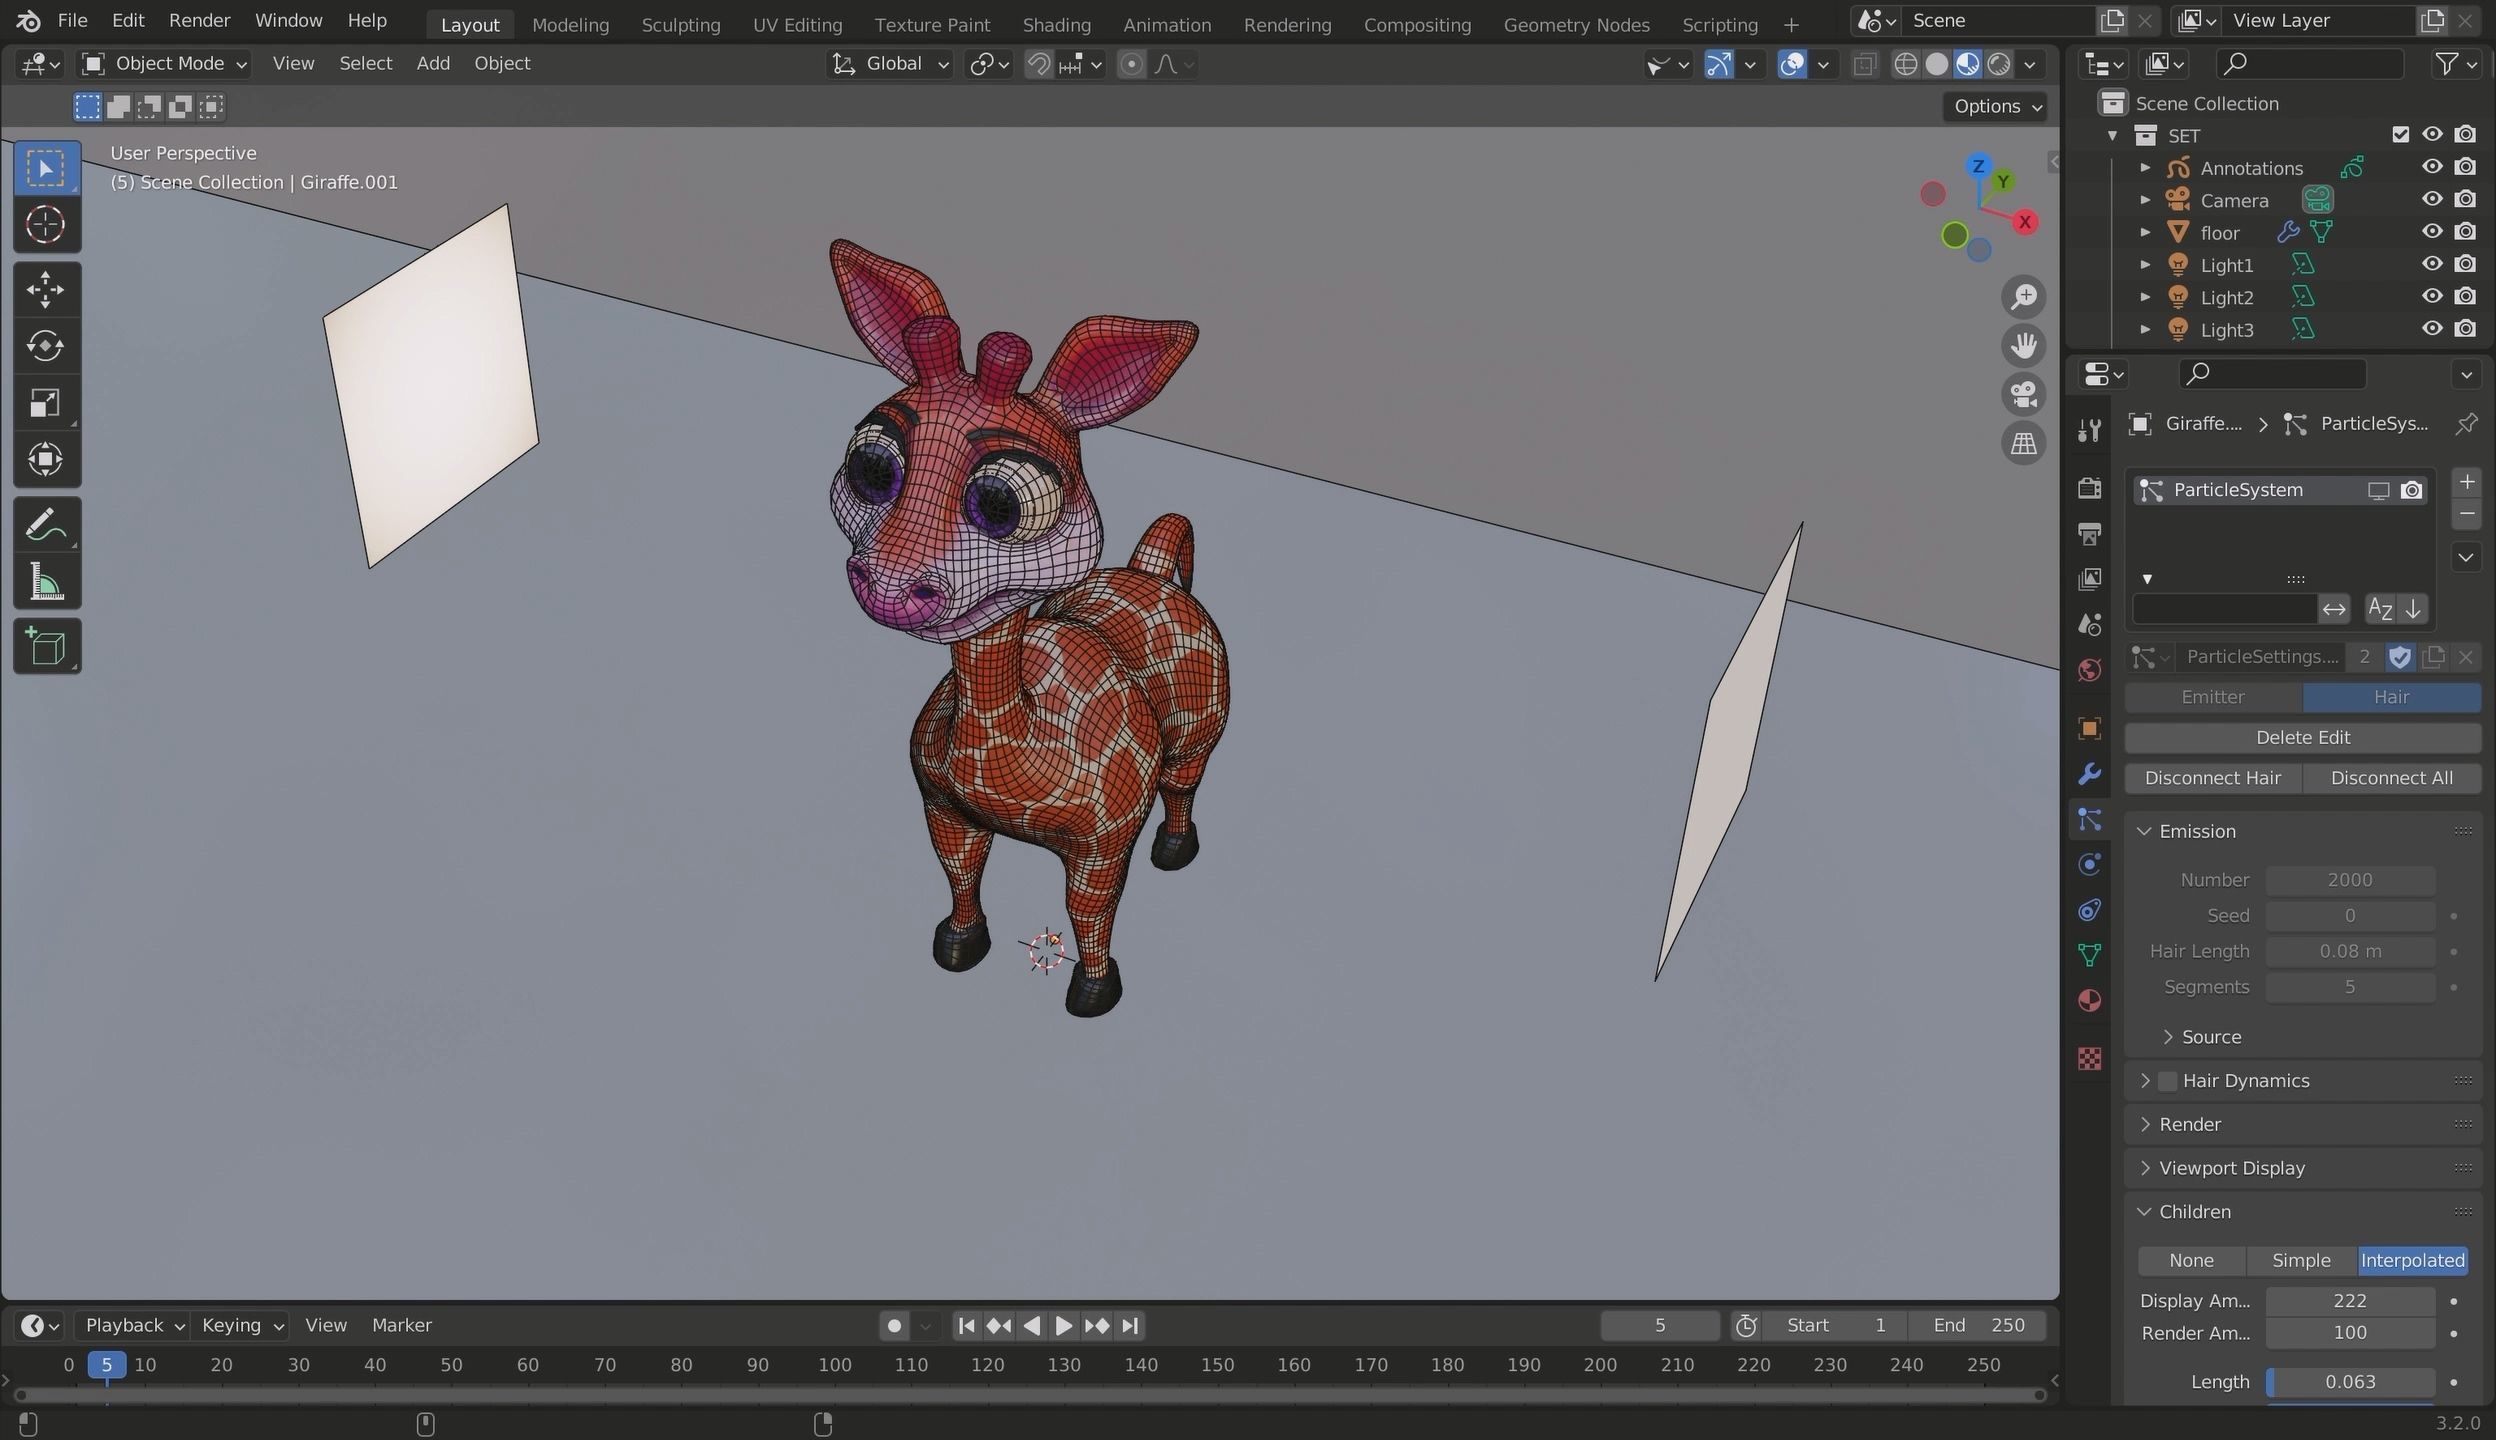Open the Render properties tab

(x=2089, y=488)
